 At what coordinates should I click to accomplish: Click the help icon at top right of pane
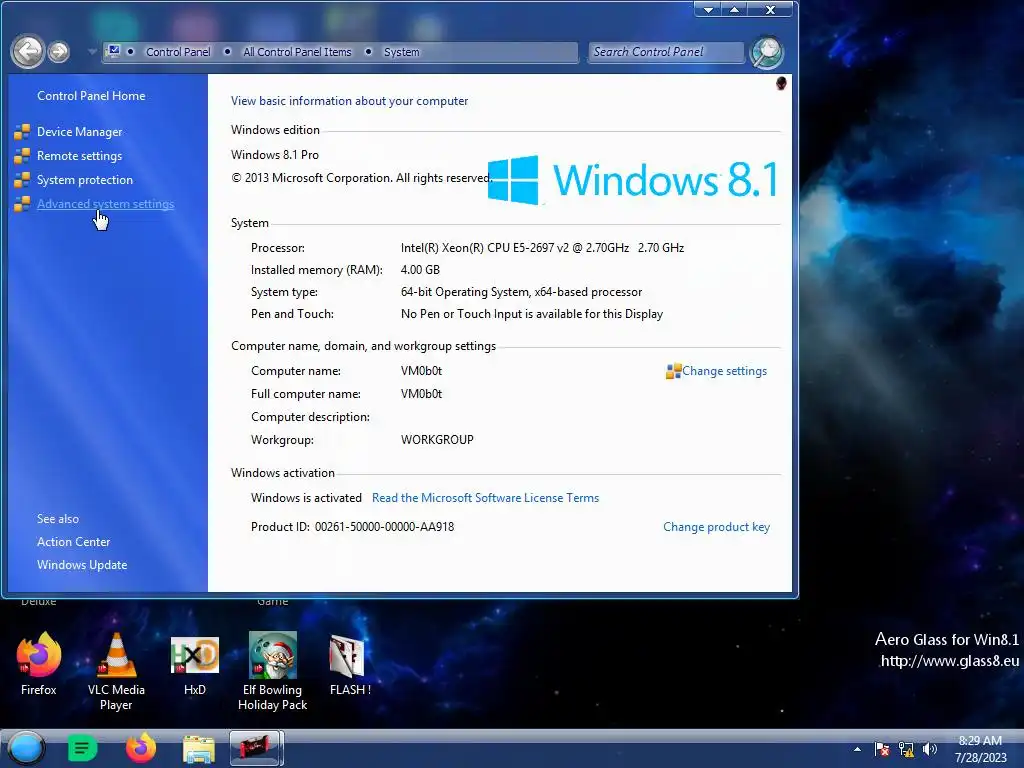click(781, 83)
